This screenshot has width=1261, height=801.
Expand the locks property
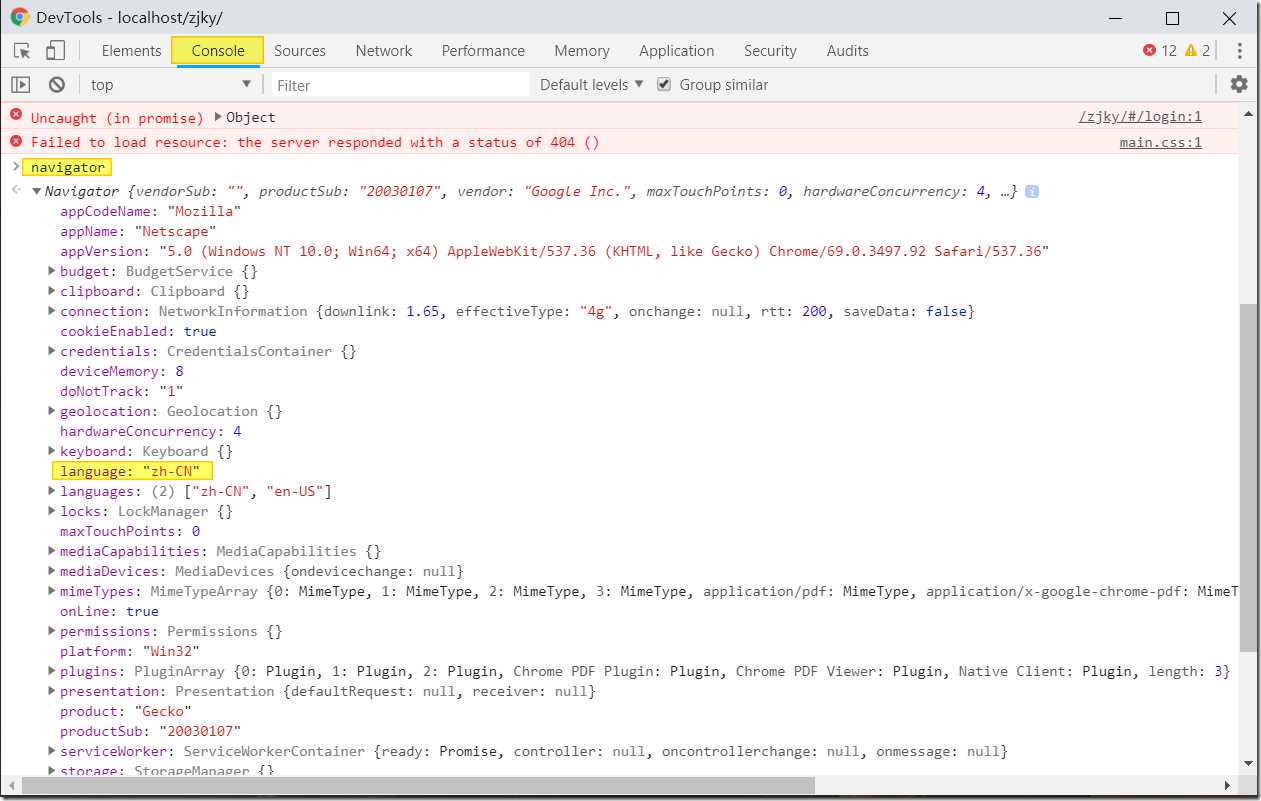pyautogui.click(x=52, y=511)
